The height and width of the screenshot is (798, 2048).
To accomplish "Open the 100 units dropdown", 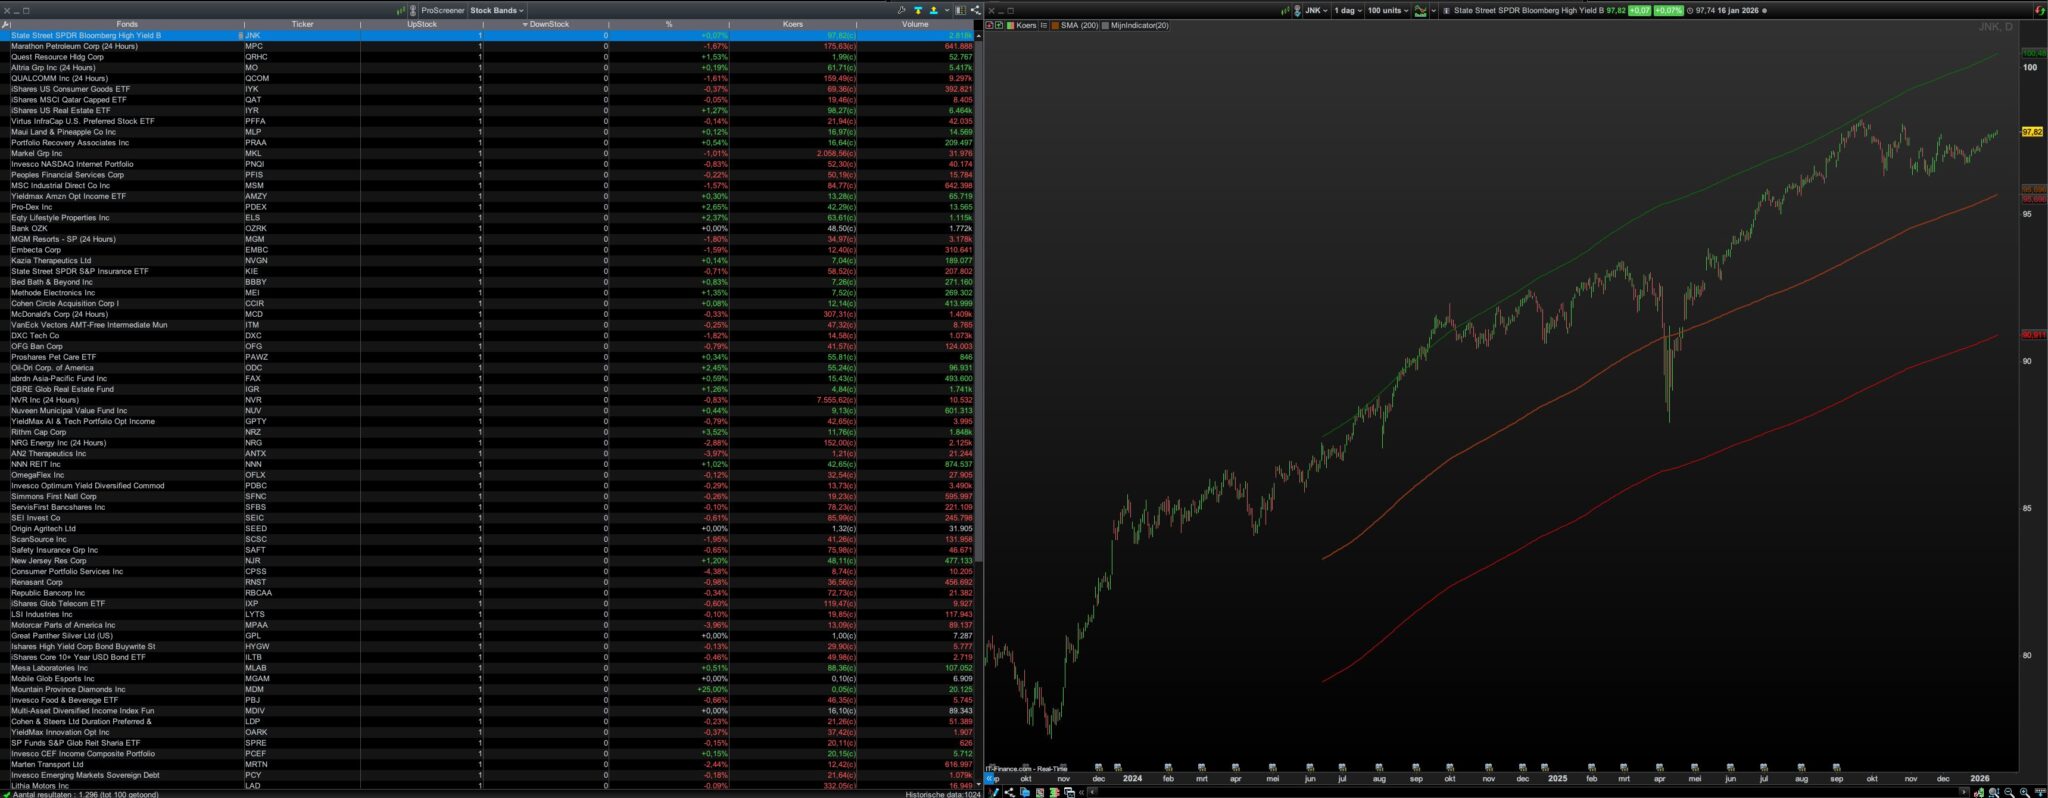I will (x=1388, y=11).
